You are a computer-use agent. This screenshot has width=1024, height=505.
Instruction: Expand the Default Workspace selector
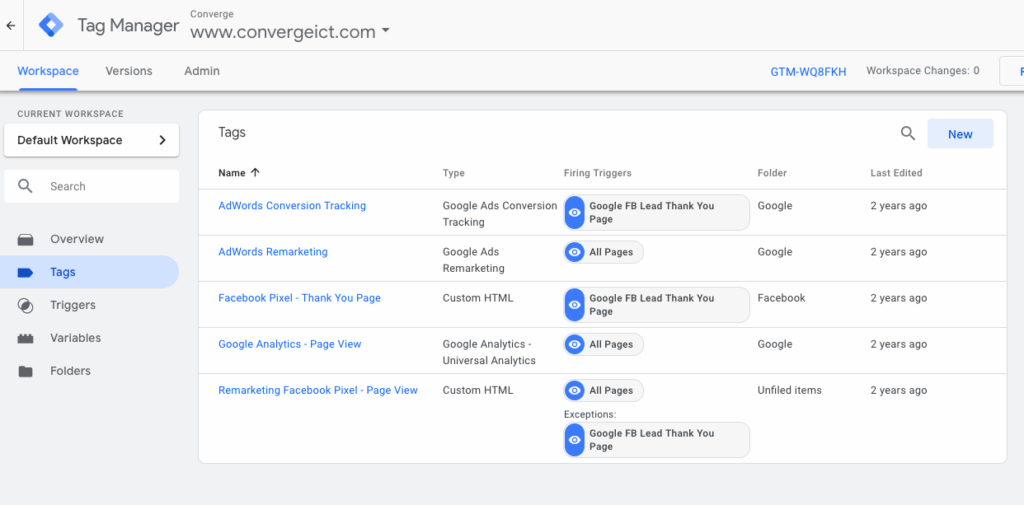(91, 140)
